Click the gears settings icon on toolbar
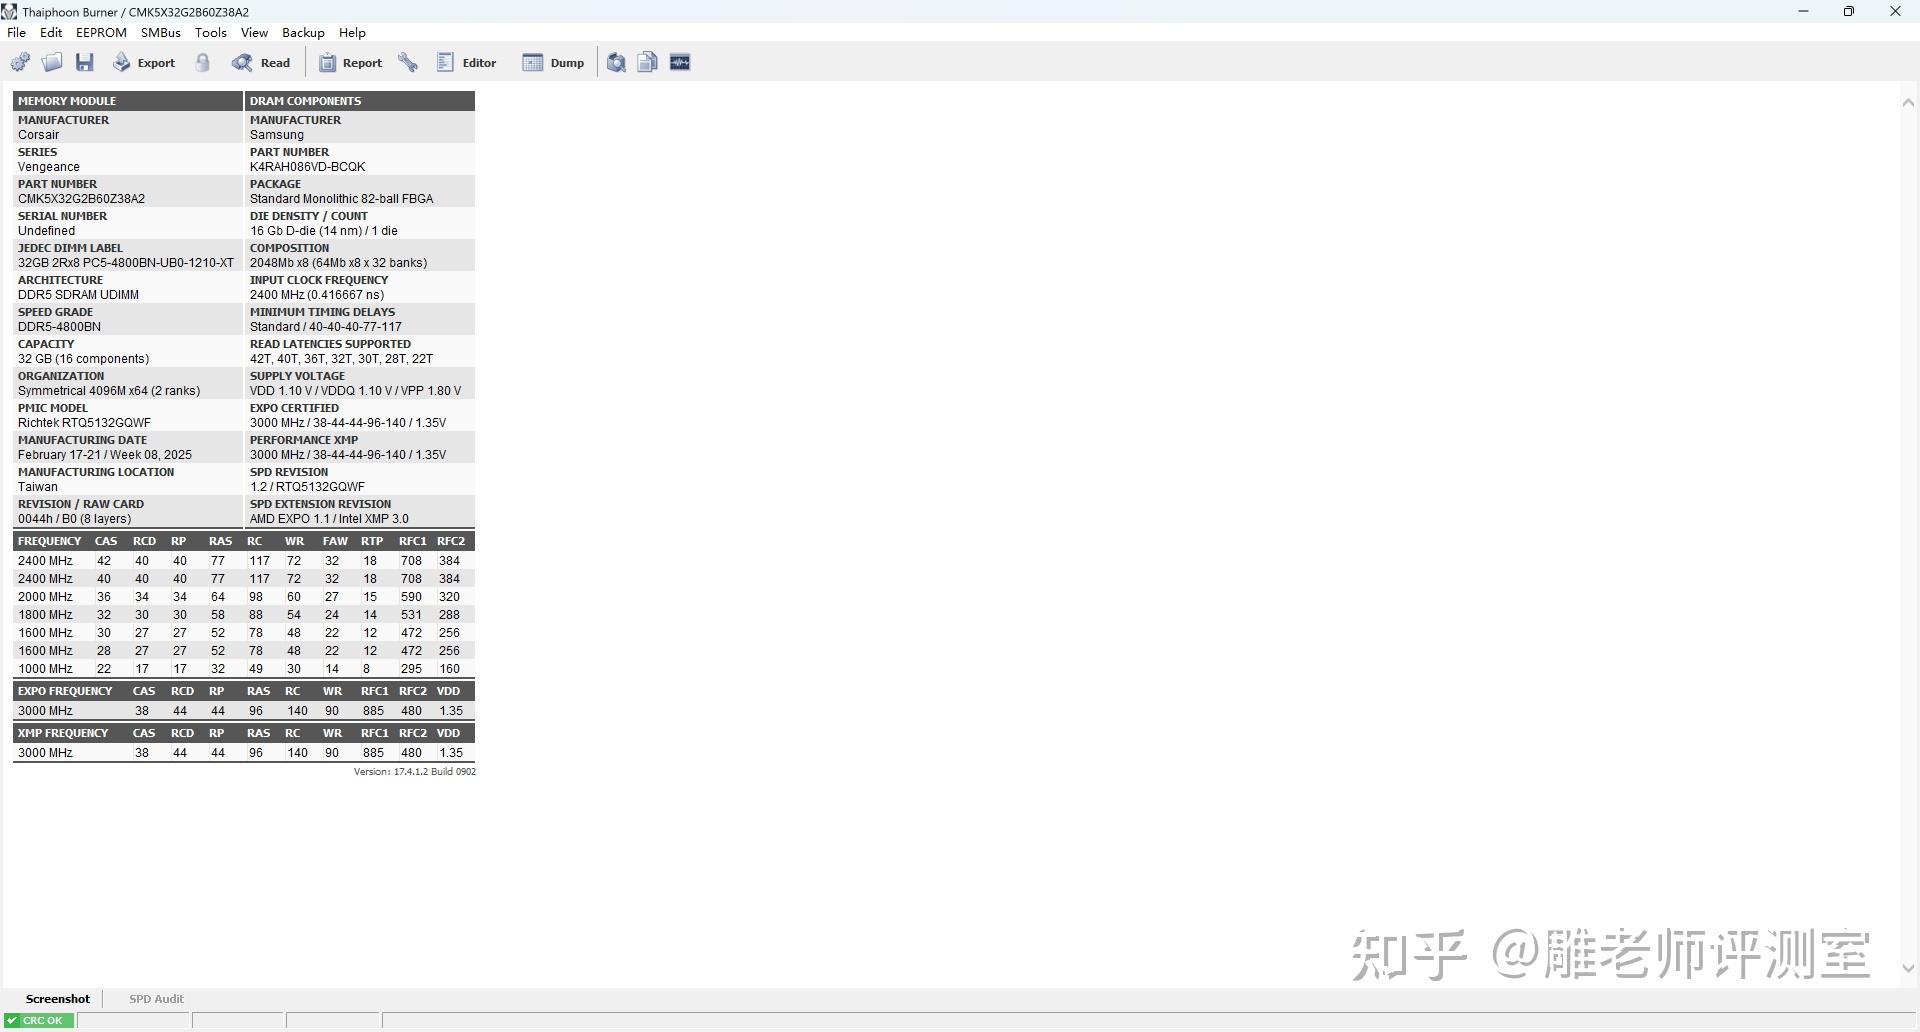This screenshot has width=1920, height=1032. pyautogui.click(x=20, y=61)
